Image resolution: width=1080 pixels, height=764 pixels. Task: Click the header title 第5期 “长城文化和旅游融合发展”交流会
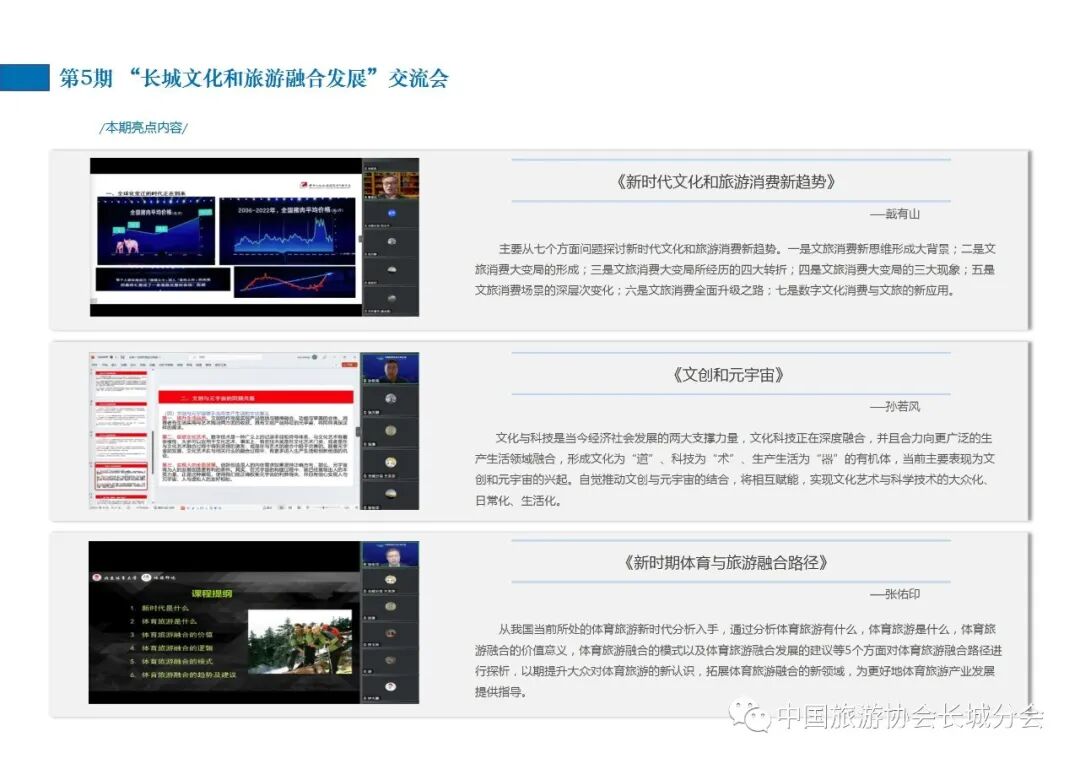pos(253,78)
